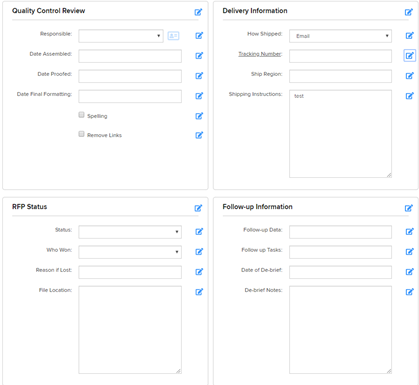419x385 pixels.
Task: Click the Follow-up Information heading
Action: tap(258, 207)
